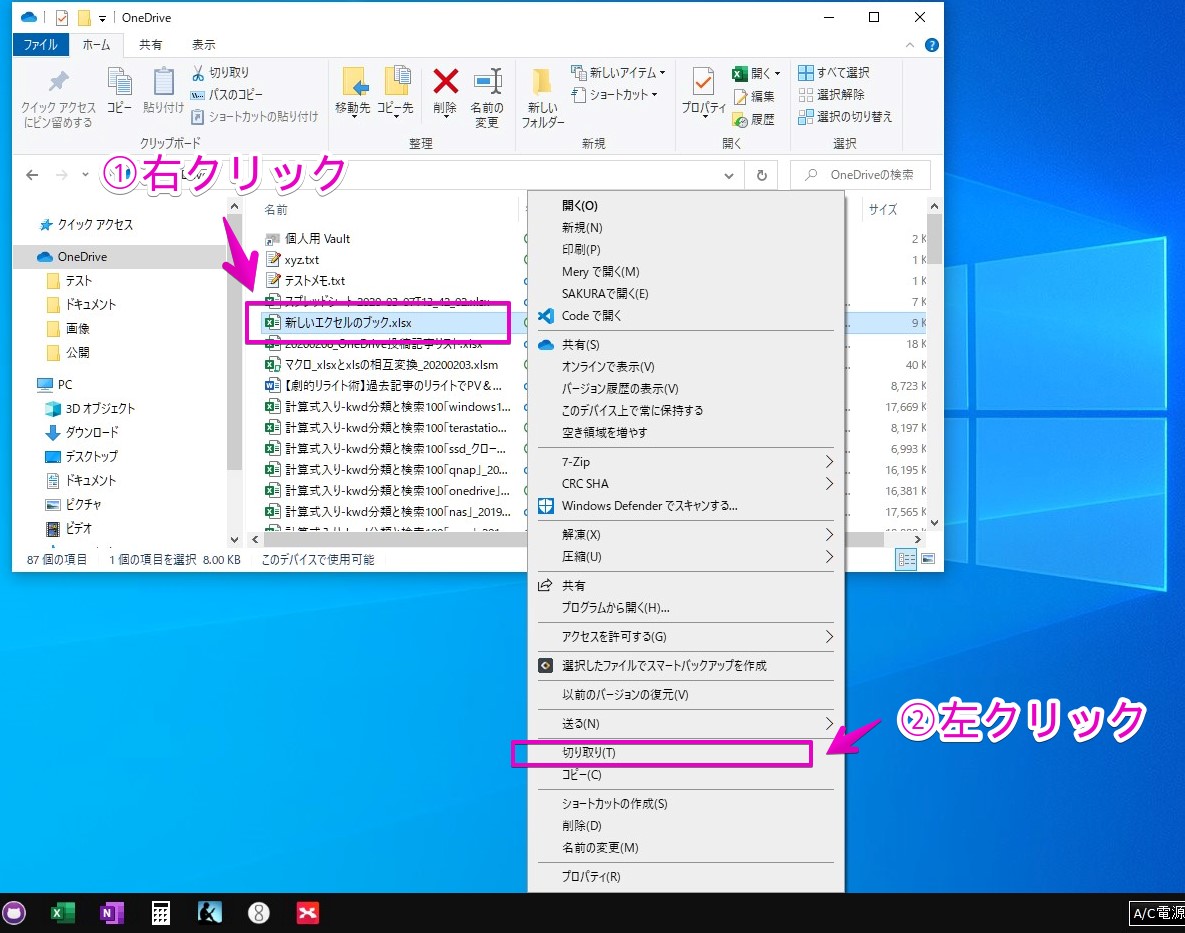The height and width of the screenshot is (933, 1185).
Task: Choose Code で開く from the context menu
Action: pyautogui.click(x=685, y=316)
